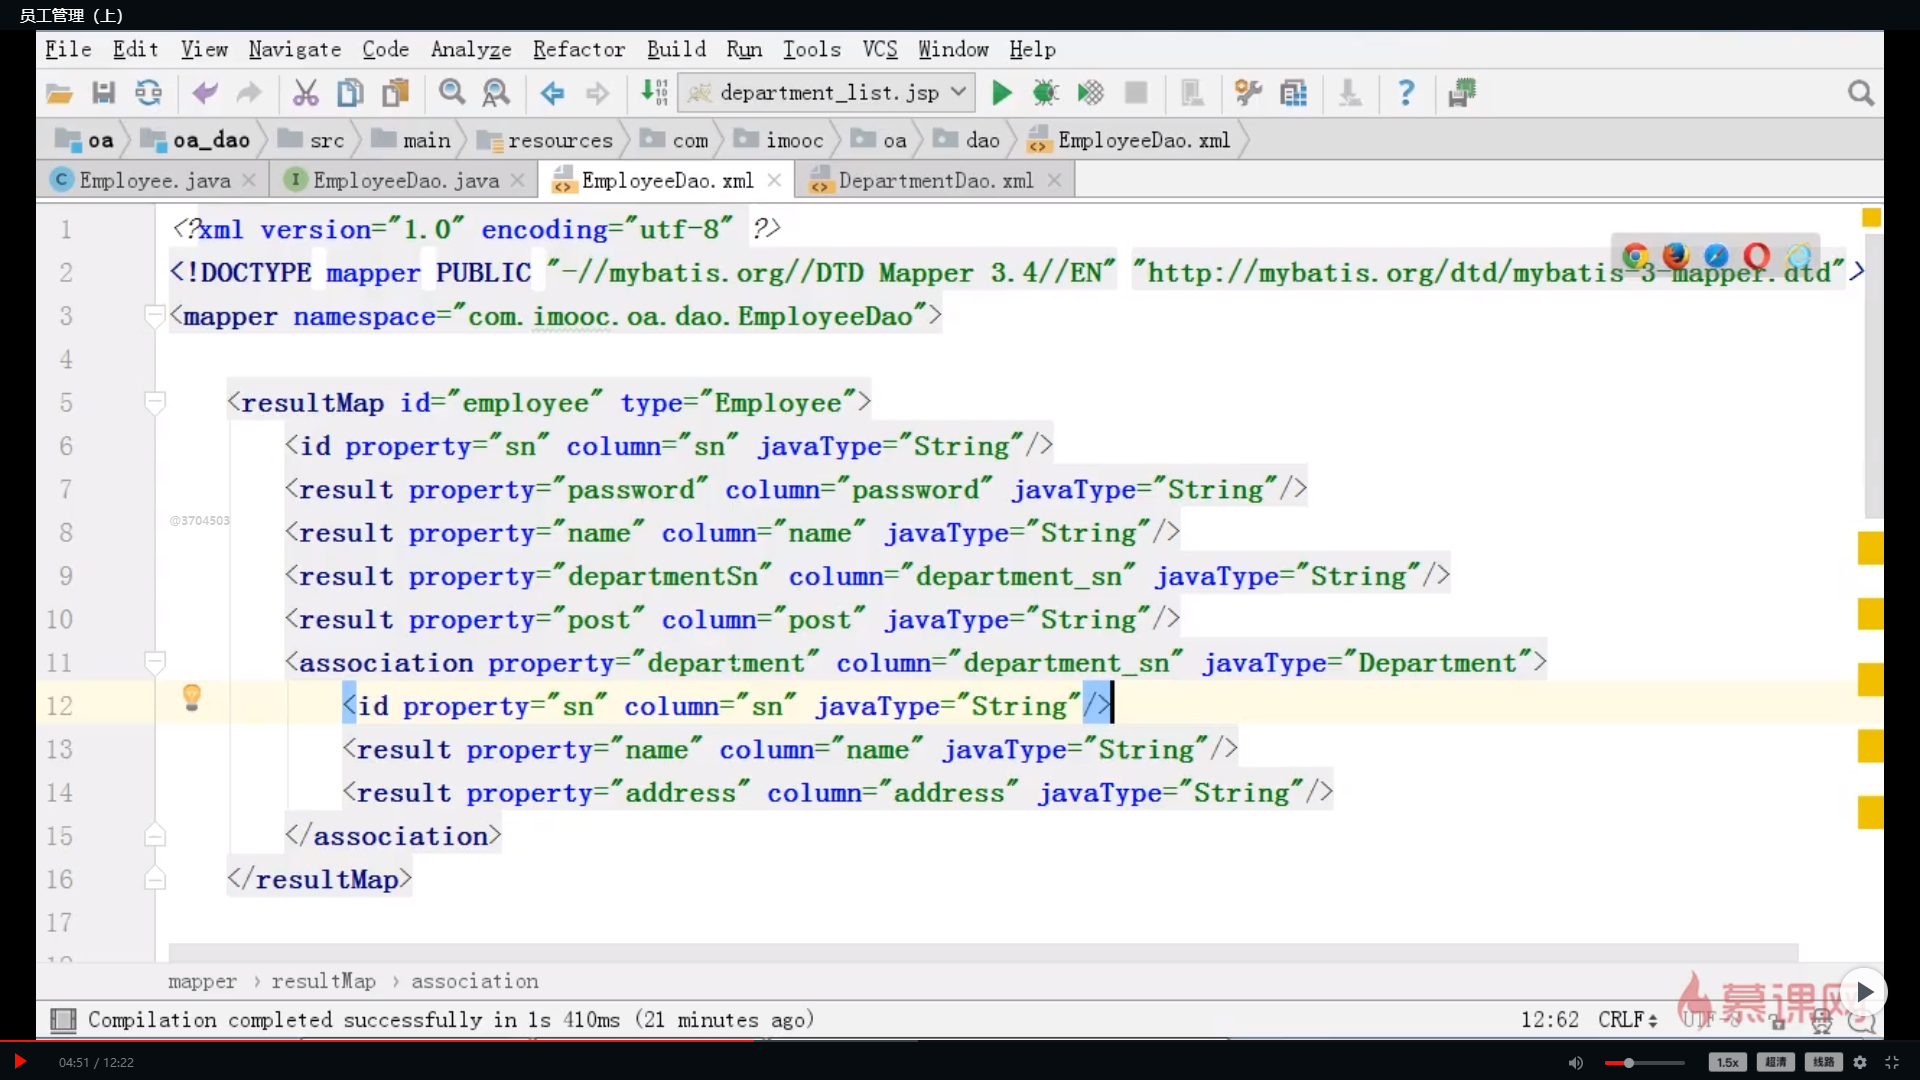Click the Help question mark icon
Screen dimensions: 1920x1080
(x=1406, y=93)
